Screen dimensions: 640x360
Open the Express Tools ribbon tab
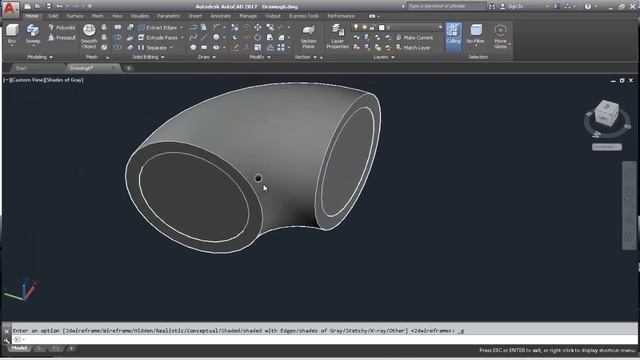click(304, 16)
